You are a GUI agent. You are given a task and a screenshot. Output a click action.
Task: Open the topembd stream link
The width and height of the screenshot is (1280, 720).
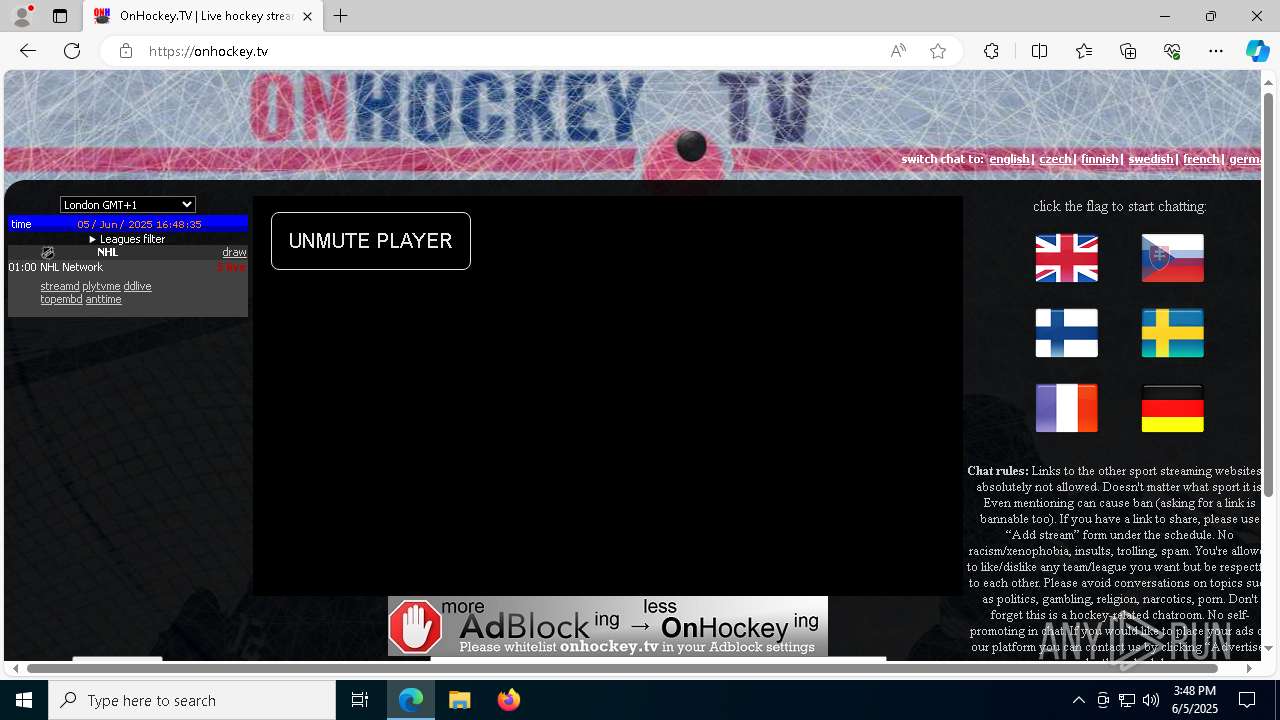pos(61,299)
